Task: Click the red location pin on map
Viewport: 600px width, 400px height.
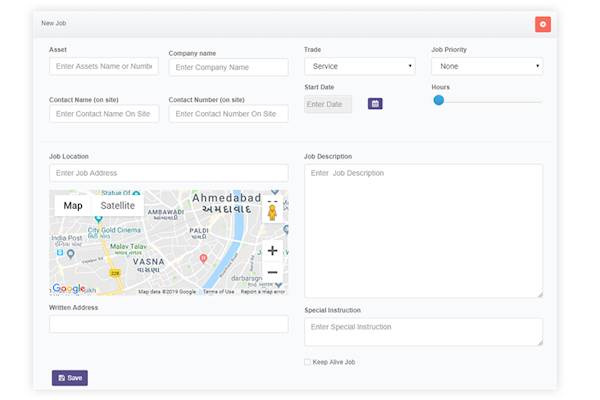Action: 204,258
